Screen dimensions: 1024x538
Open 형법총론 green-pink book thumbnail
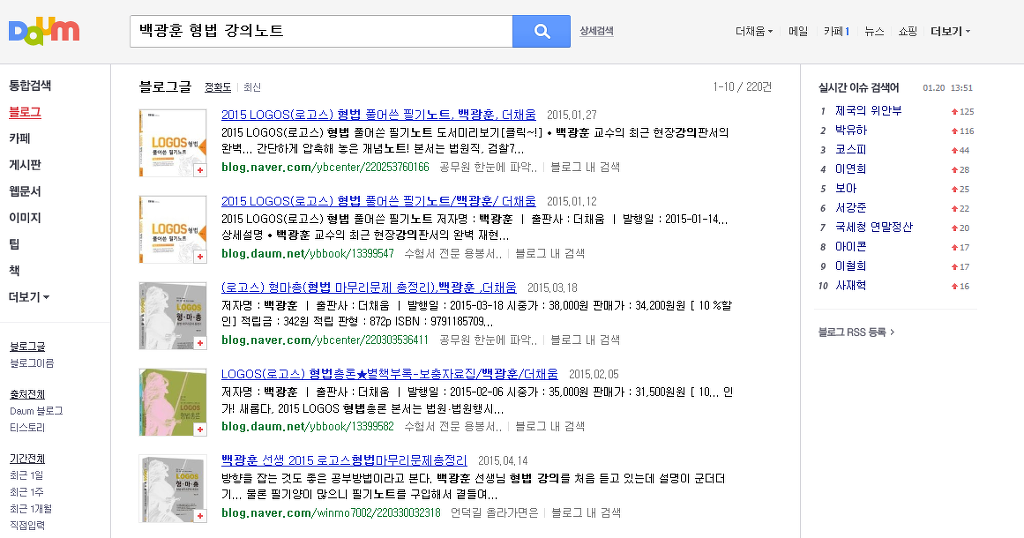173,402
